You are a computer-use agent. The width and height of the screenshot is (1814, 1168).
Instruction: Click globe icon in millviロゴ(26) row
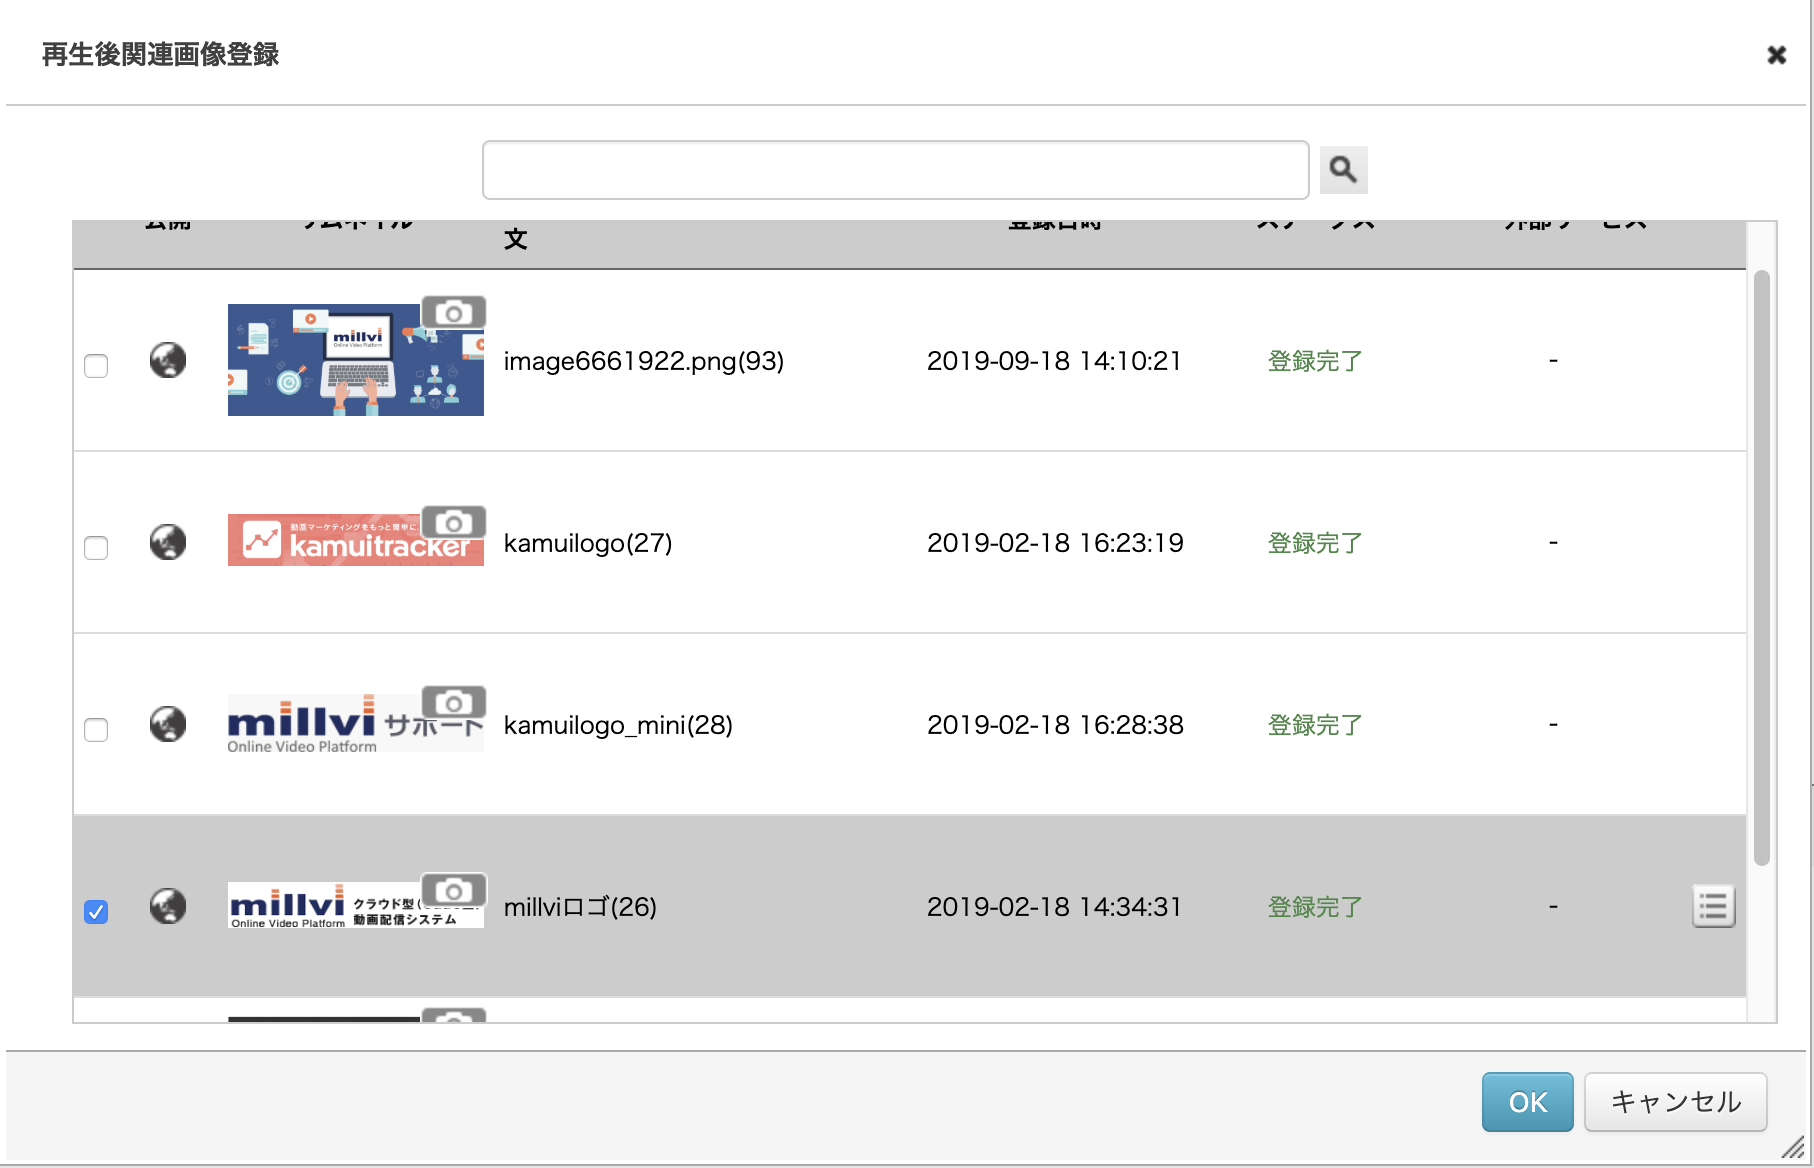coord(168,906)
